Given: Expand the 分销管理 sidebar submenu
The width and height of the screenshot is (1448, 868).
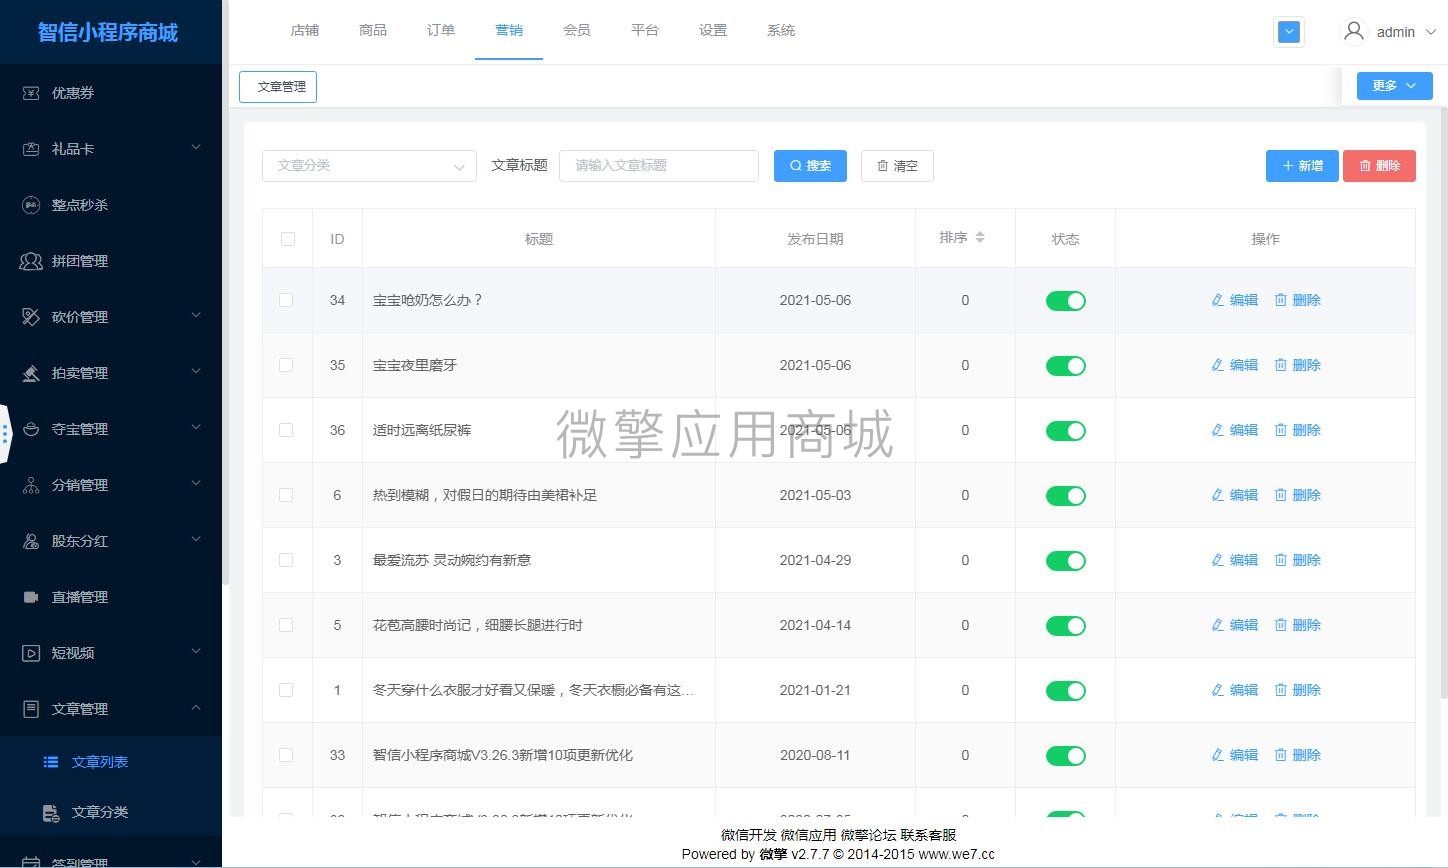Looking at the screenshot, I should point(196,484).
